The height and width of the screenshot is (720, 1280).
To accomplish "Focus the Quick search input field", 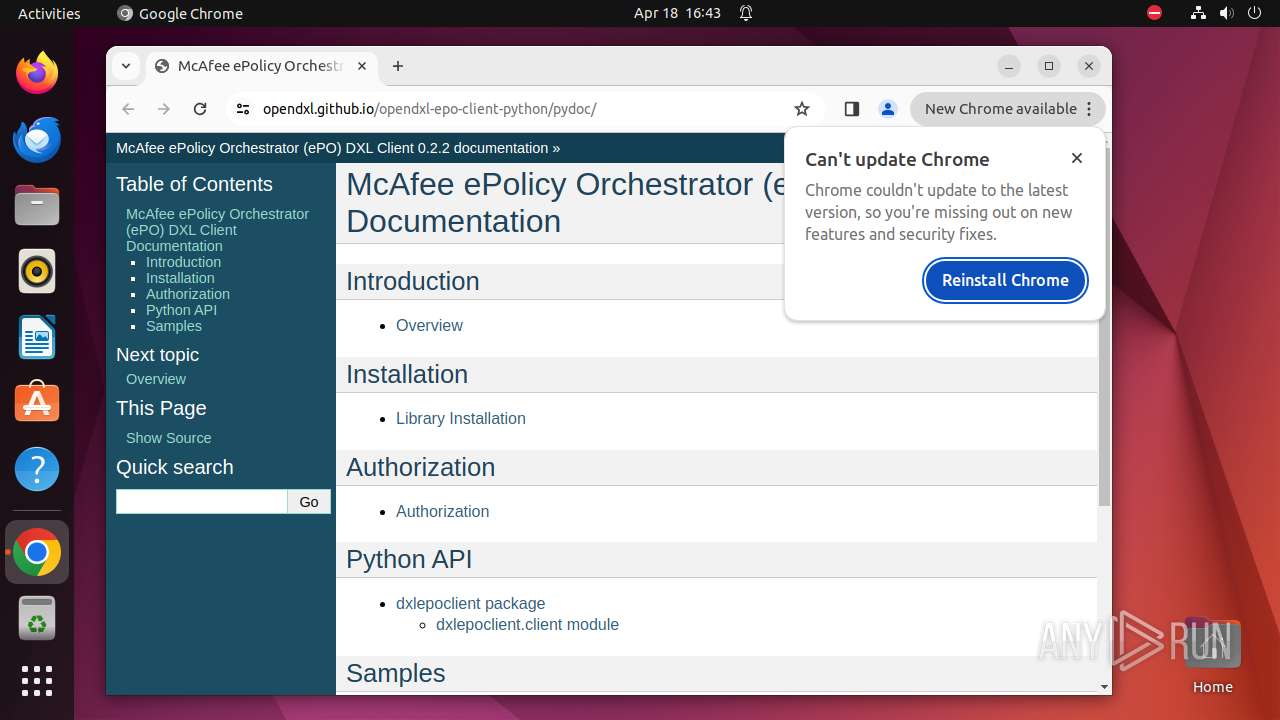I will tap(202, 502).
